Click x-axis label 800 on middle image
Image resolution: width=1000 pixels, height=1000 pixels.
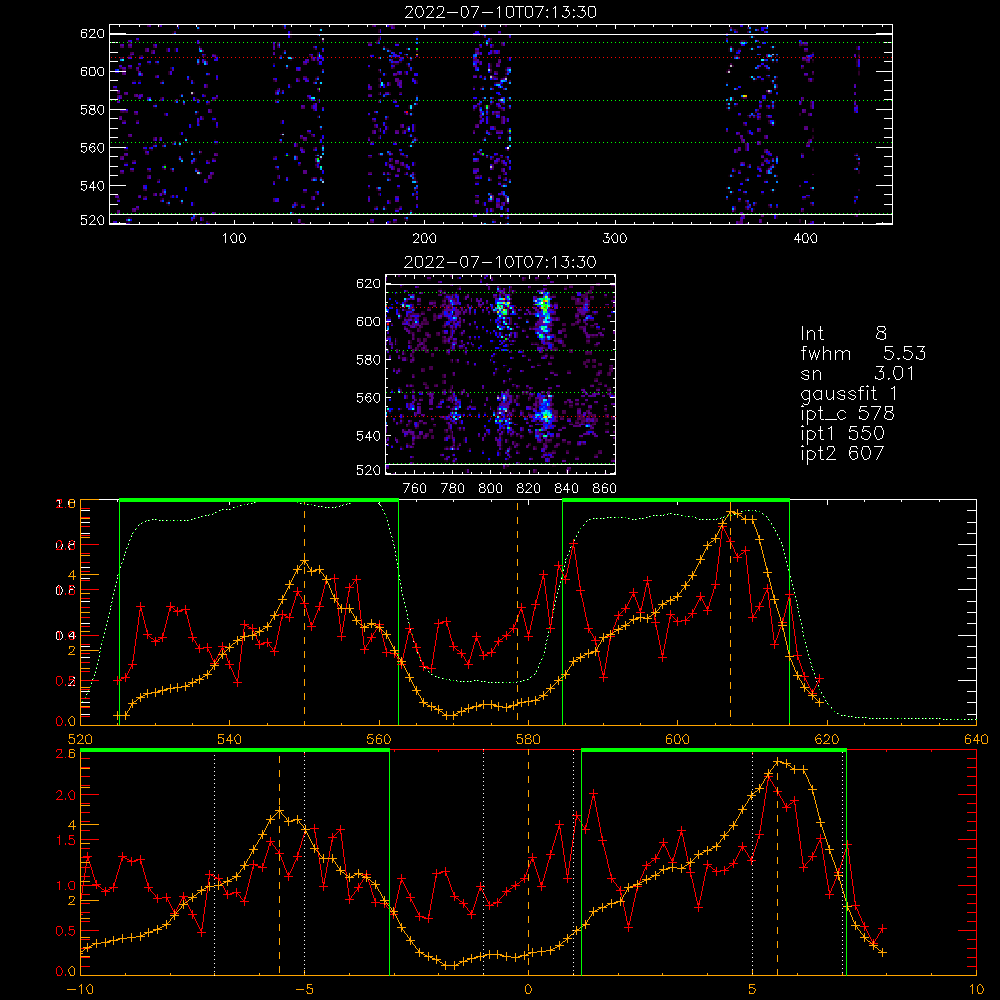click(x=491, y=489)
